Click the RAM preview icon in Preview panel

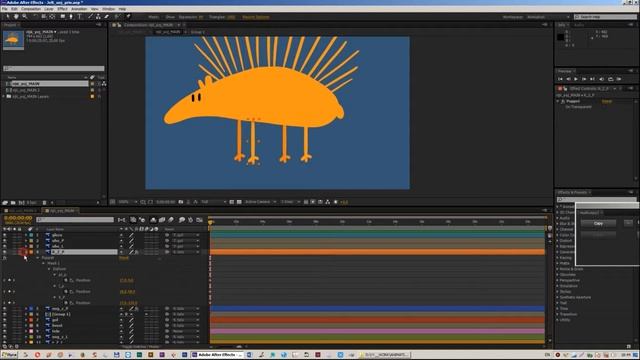[619, 79]
